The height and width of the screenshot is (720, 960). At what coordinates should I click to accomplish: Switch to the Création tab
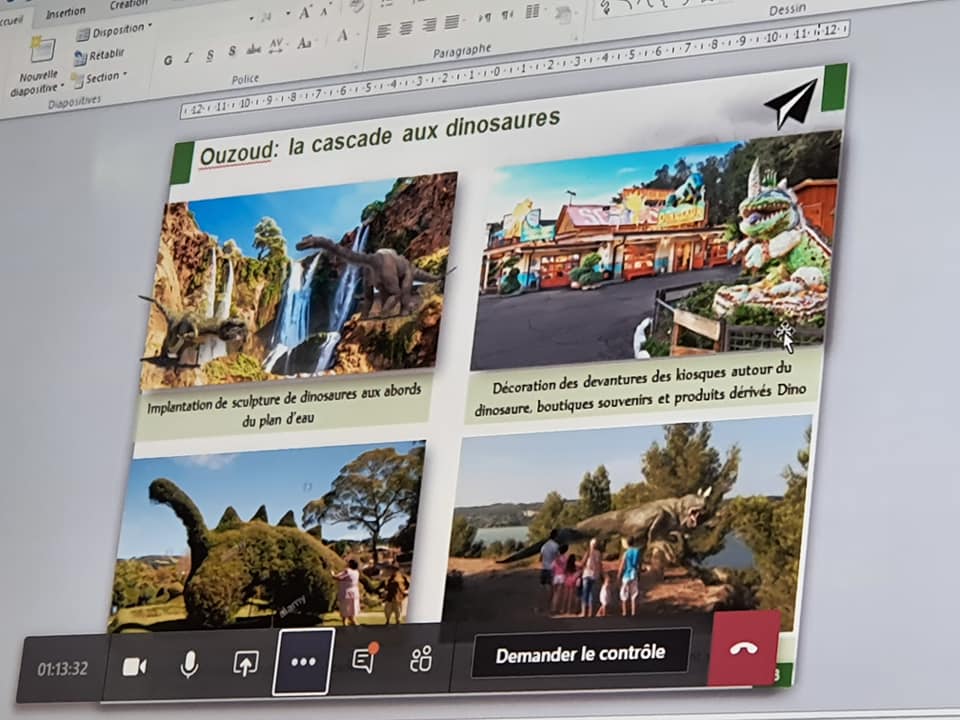[128, 5]
